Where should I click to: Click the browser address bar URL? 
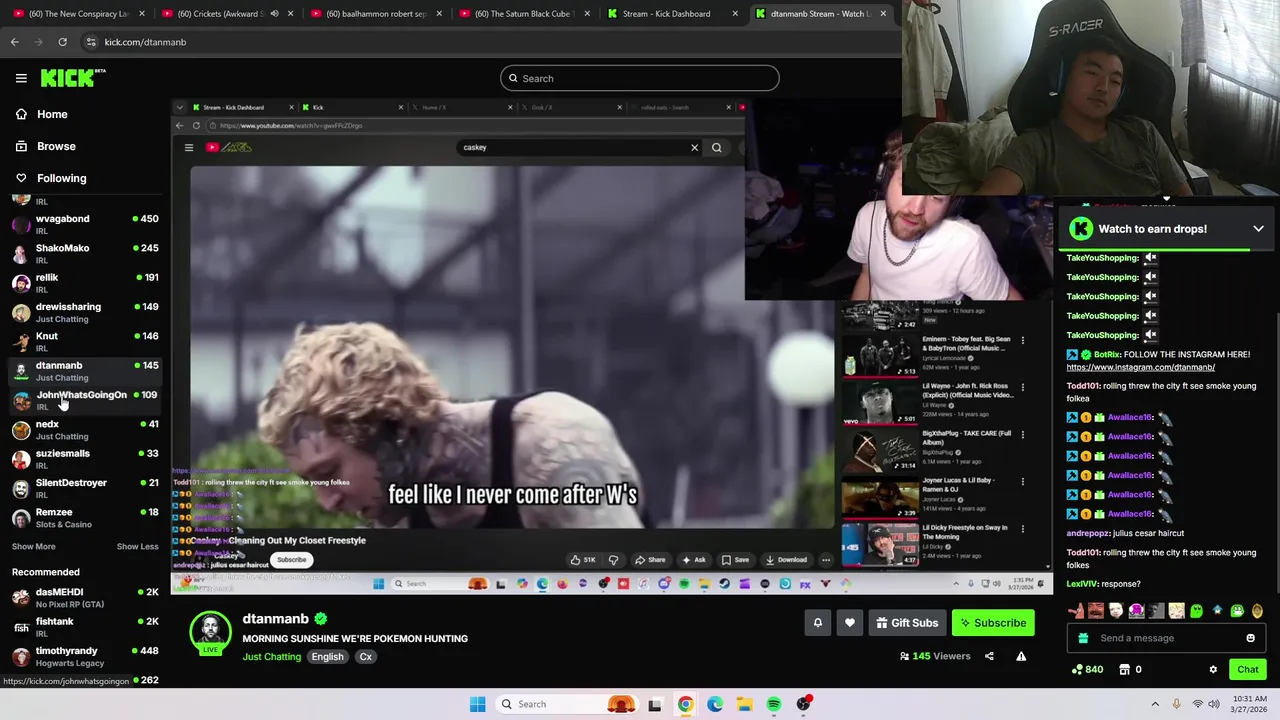[145, 42]
